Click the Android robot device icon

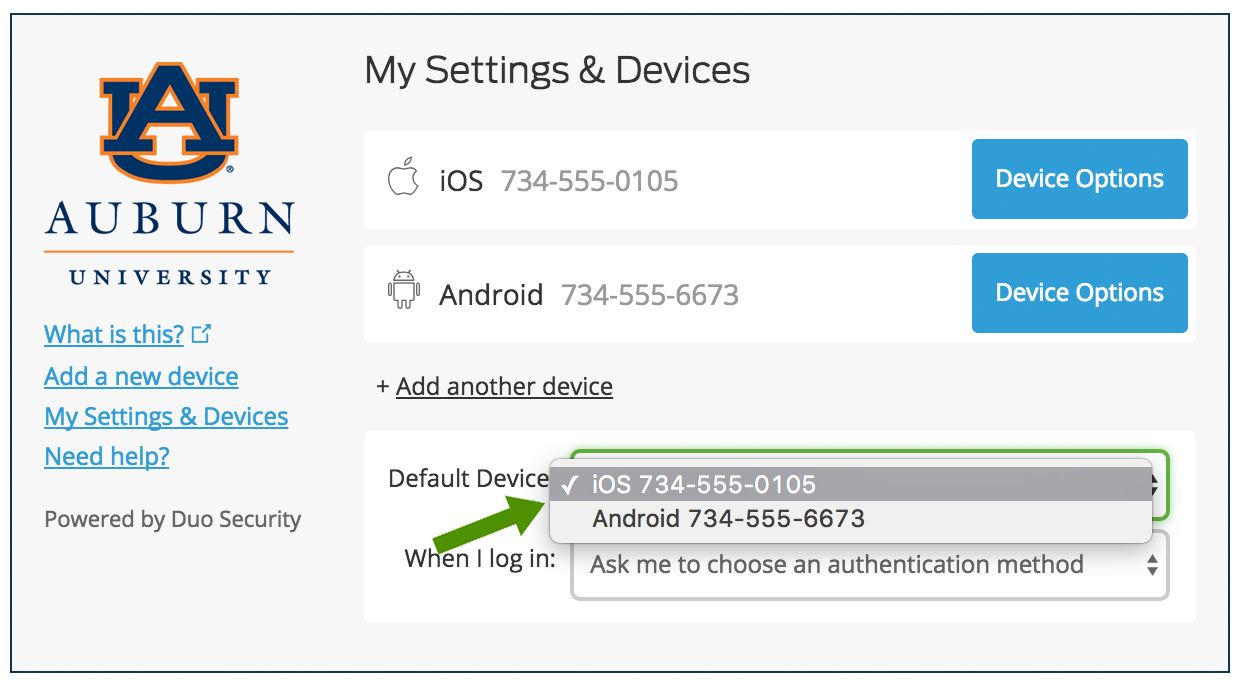402,293
